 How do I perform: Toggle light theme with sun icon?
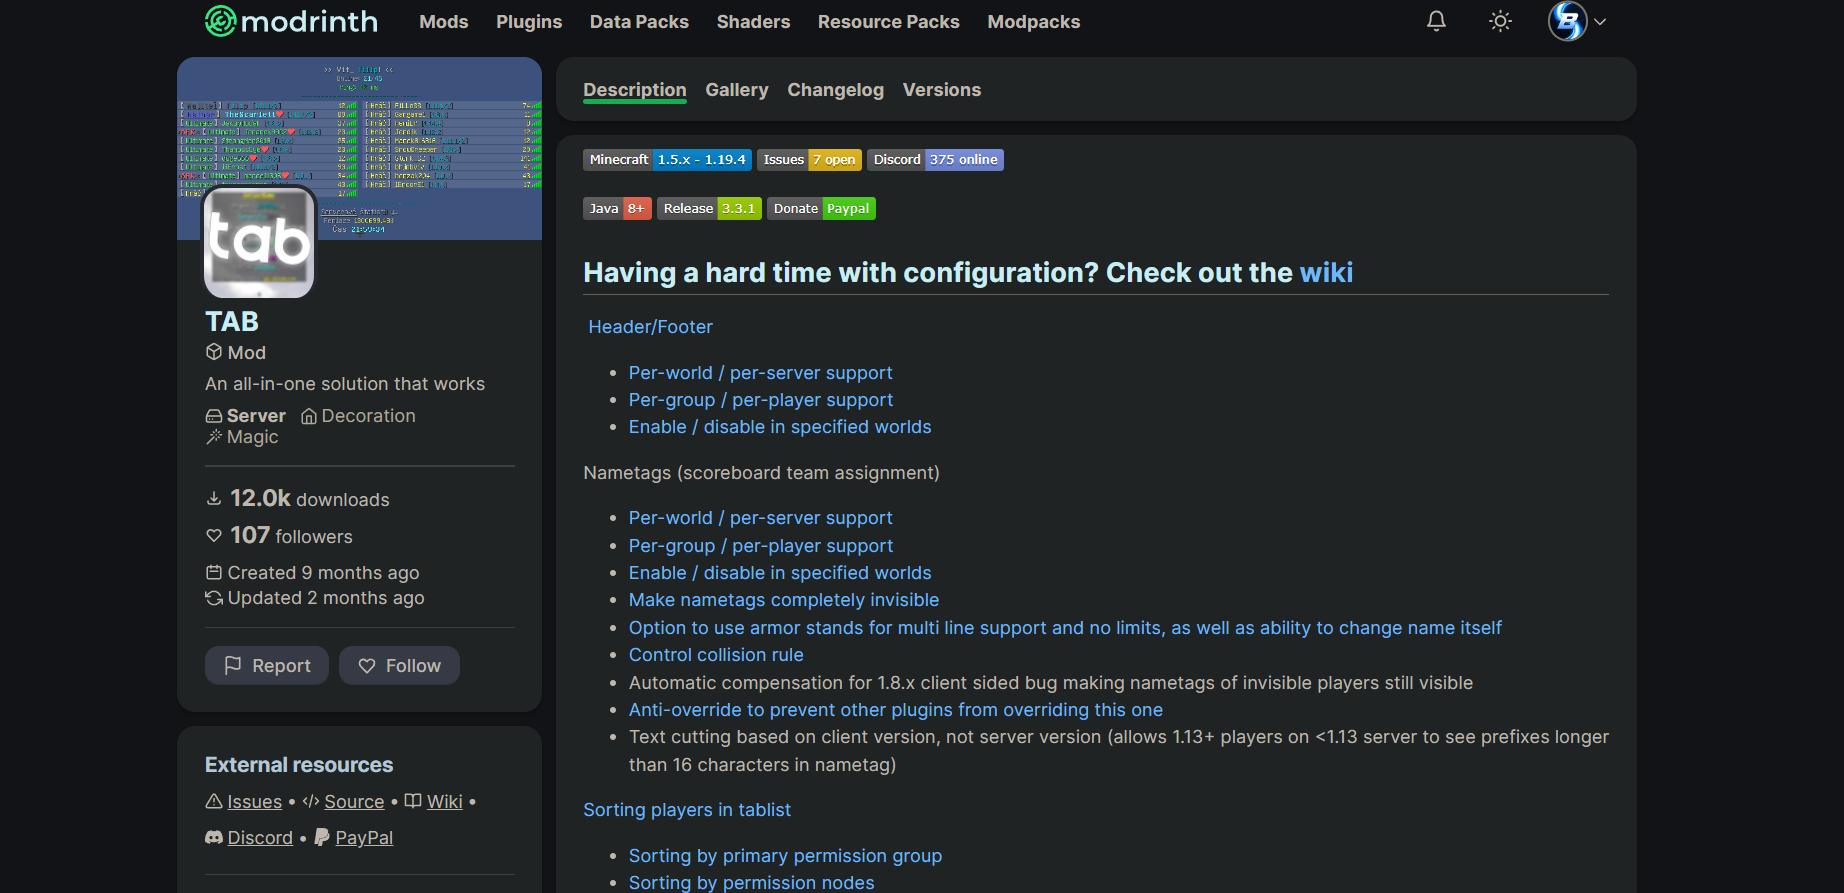tap(1500, 21)
